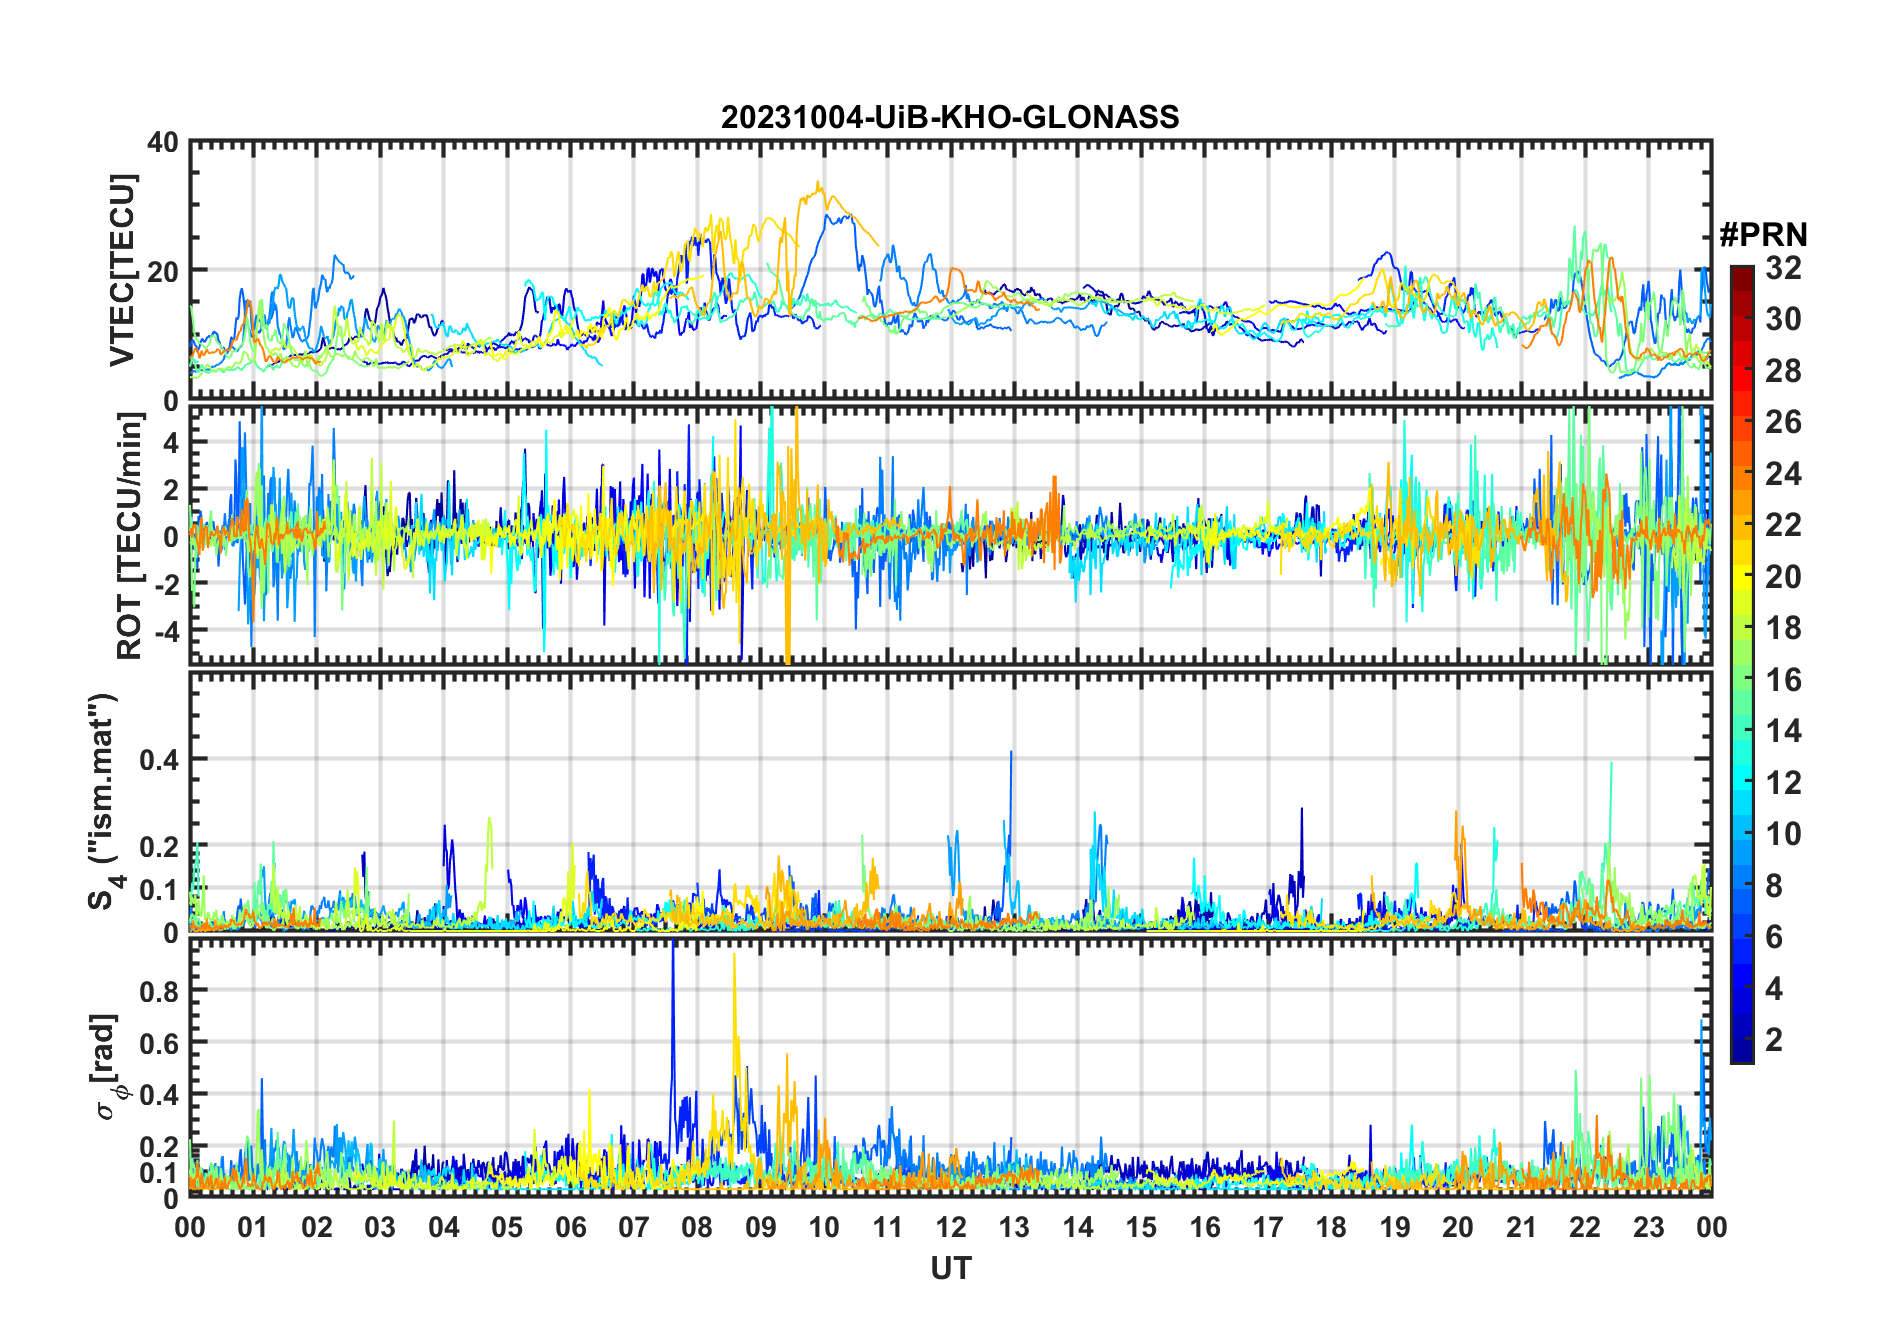Click UT time tick "19"
1902x1330 pixels.
click(x=1395, y=1227)
